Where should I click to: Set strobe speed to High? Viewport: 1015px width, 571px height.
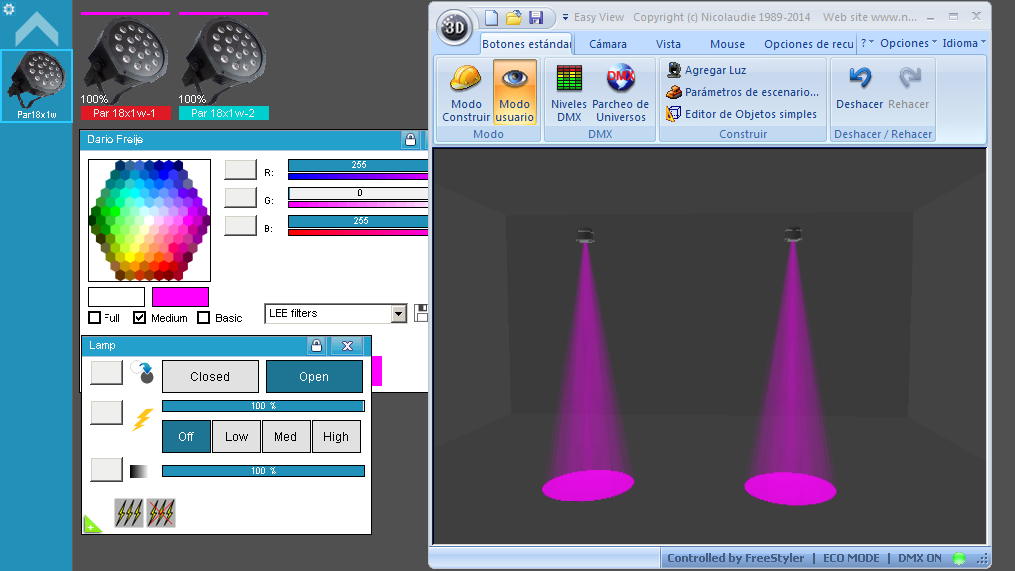click(x=336, y=436)
